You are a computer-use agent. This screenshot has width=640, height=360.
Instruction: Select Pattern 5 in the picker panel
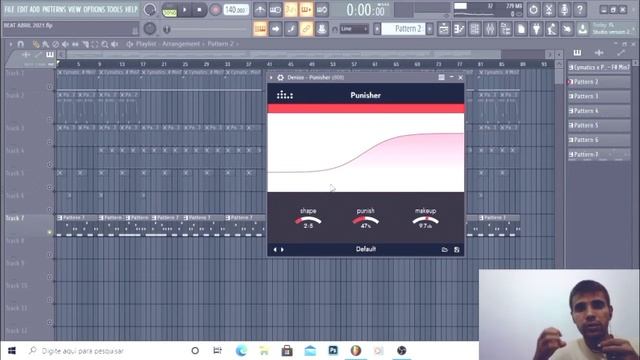[599, 125]
